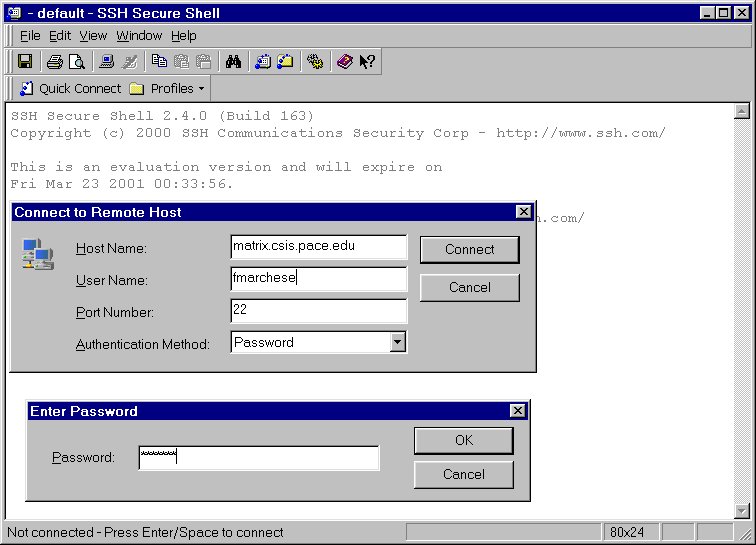Click the Password input field
The width and height of the screenshot is (756, 545).
tap(259, 458)
